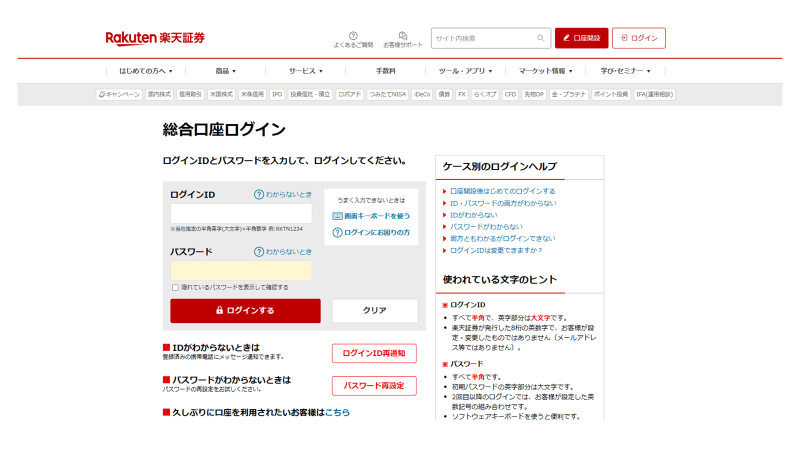Image resolution: width=800 pixels, height=450 pixels.
Task: Enable showing hidden password checkbox
Action: [x=175, y=287]
